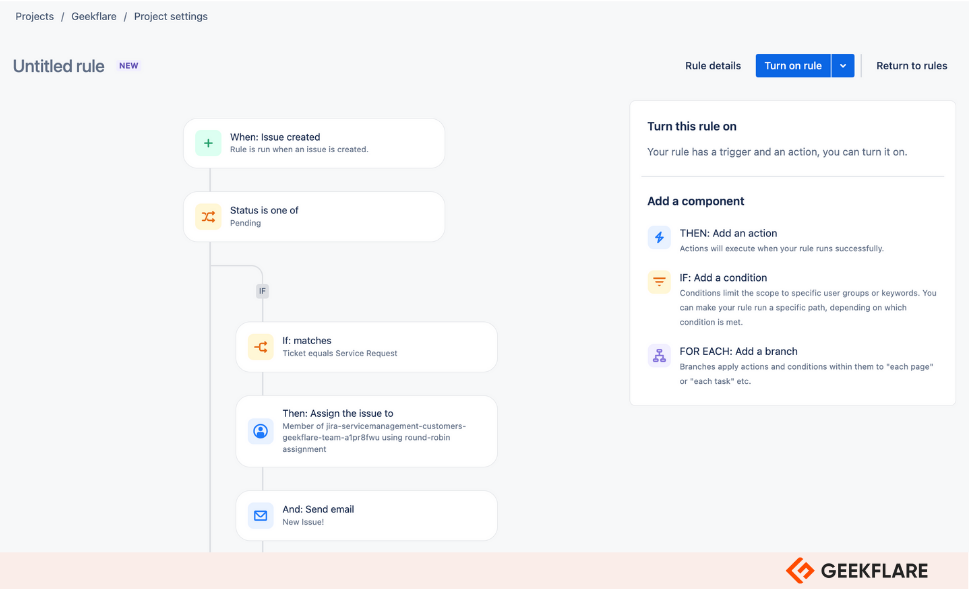Screen dimensions: 970x589
Task: Click the IF condition filter icon
Action: coord(659,282)
